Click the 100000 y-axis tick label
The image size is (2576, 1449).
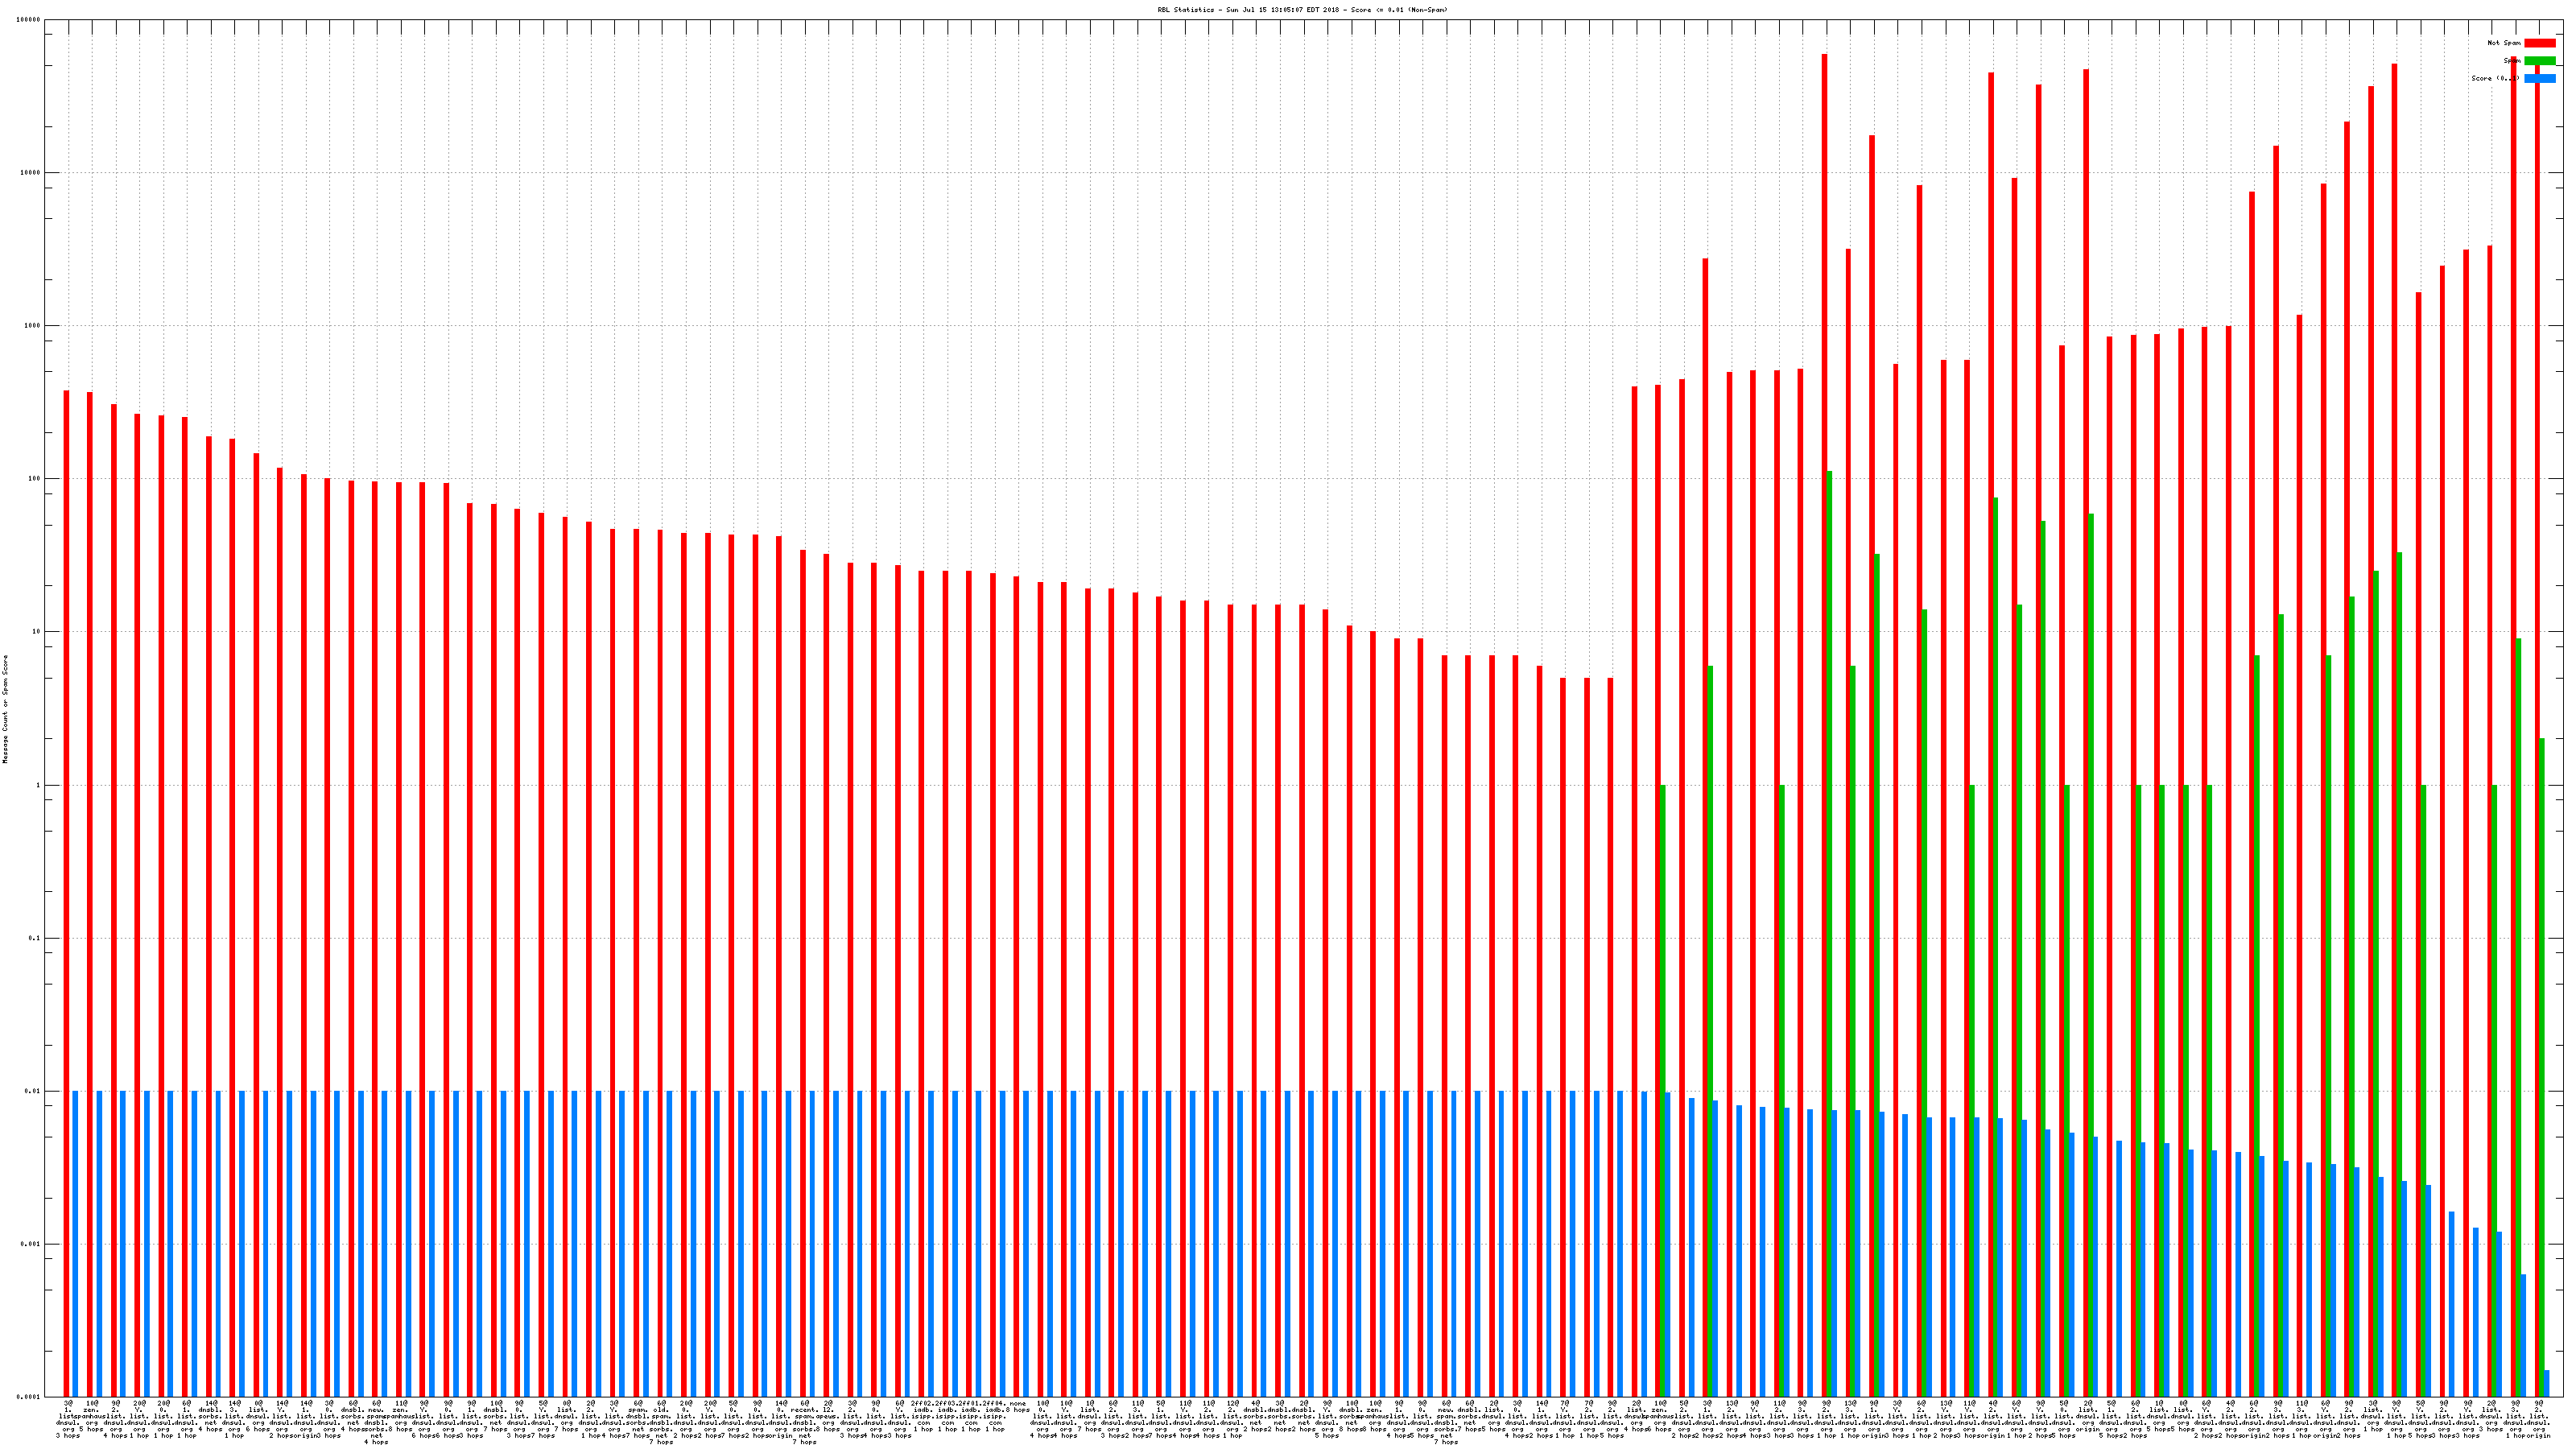(29, 20)
